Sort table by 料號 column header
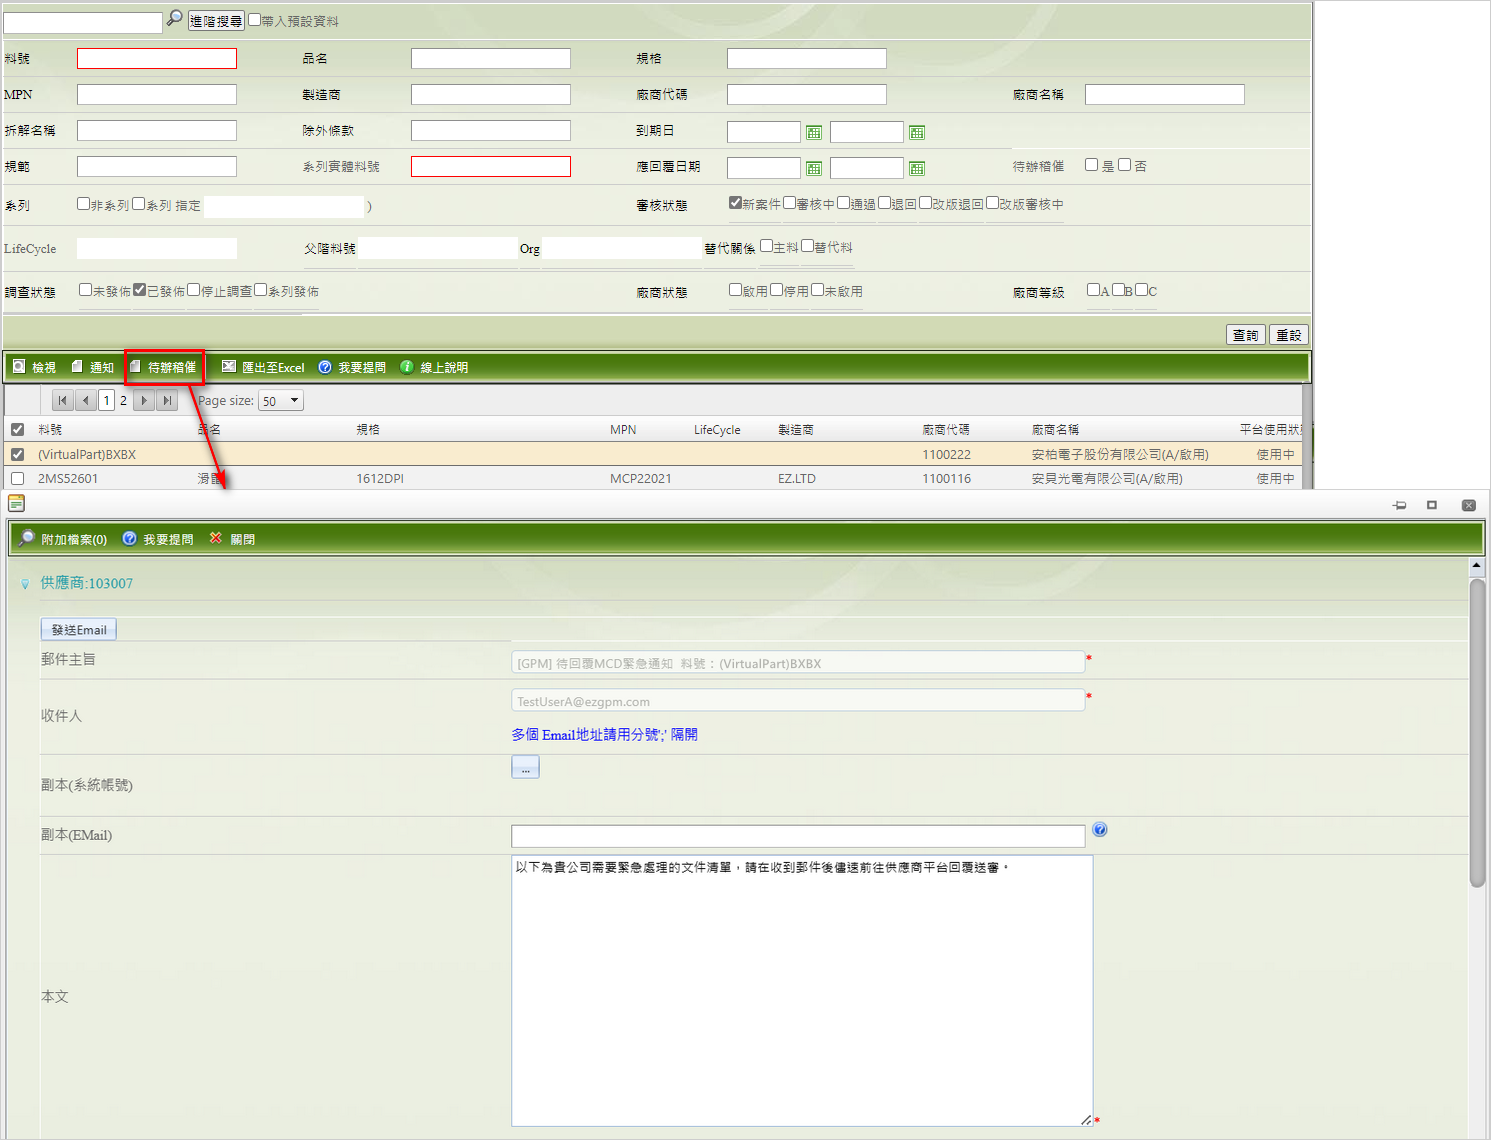Image resolution: width=1491 pixels, height=1140 pixels. coord(50,430)
